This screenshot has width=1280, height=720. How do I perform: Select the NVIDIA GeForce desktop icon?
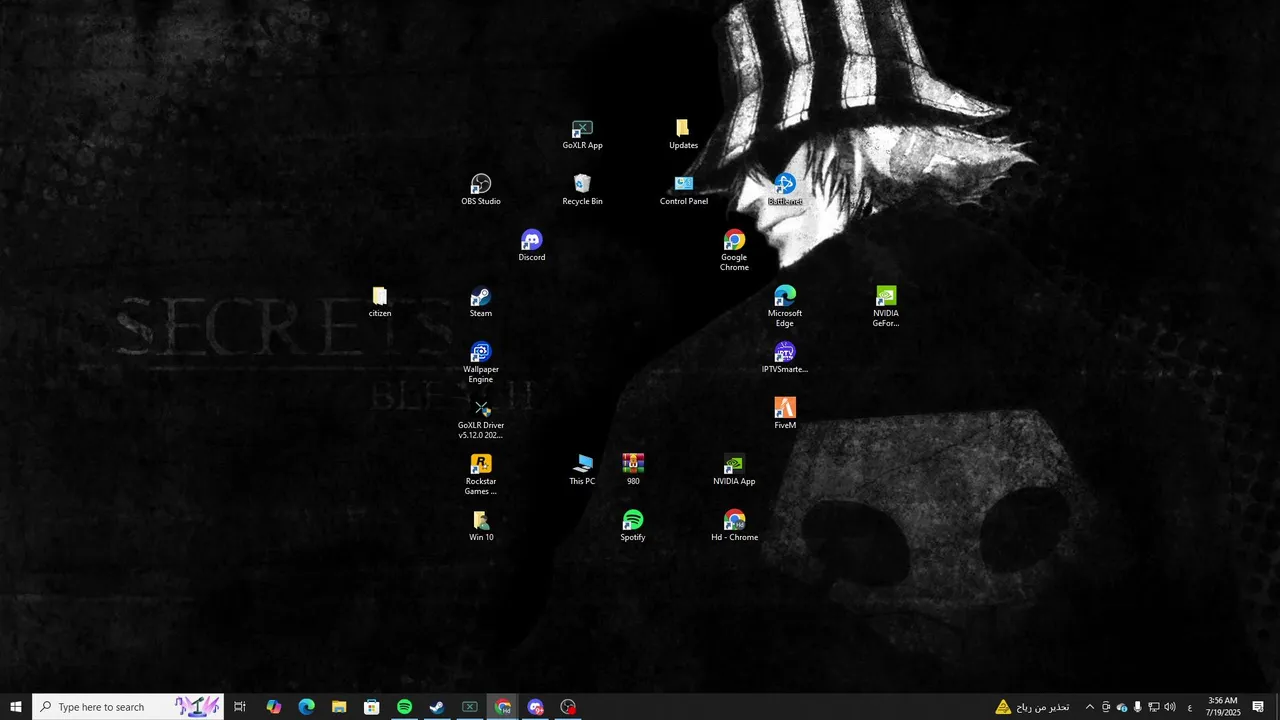coord(886,307)
